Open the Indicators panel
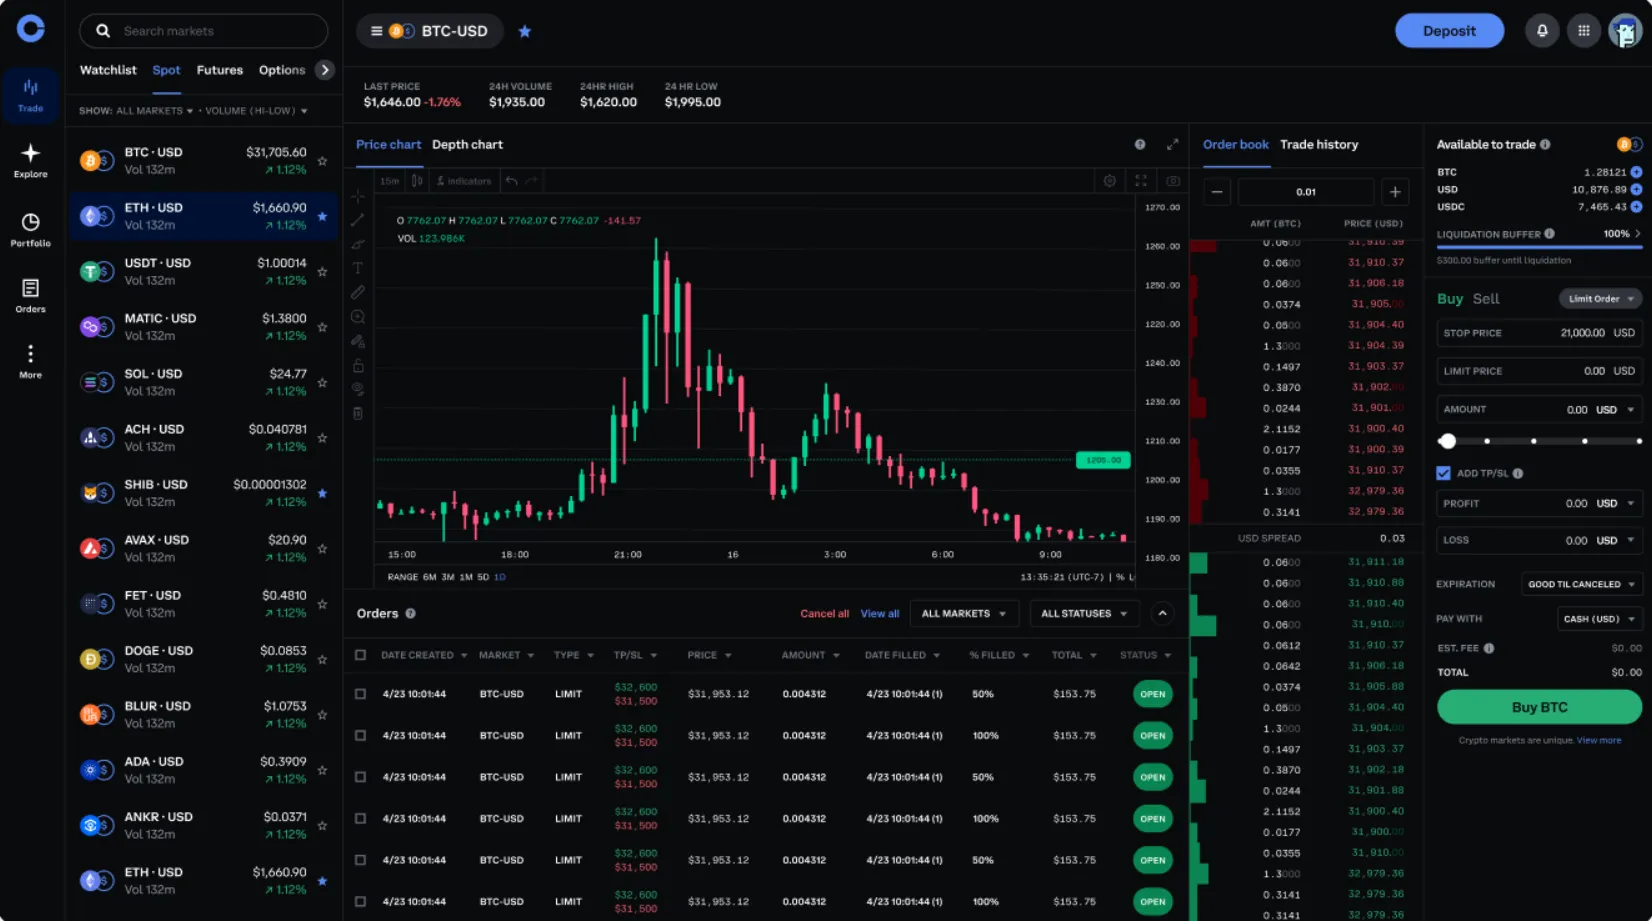 coord(463,180)
